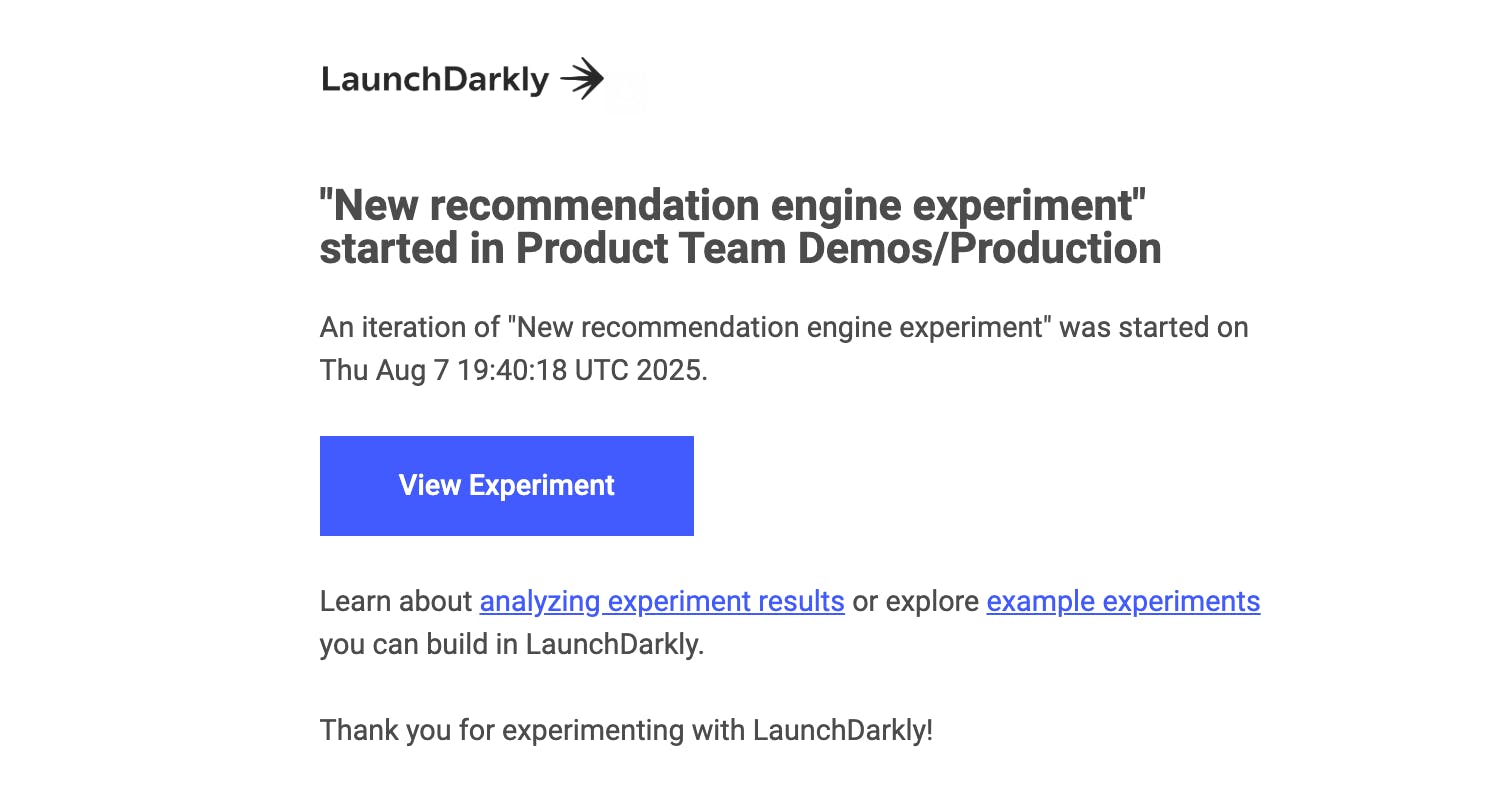1508x792 pixels.
Task: Click the LaunchDarkly wordmark at the top
Action: [x=435, y=79]
